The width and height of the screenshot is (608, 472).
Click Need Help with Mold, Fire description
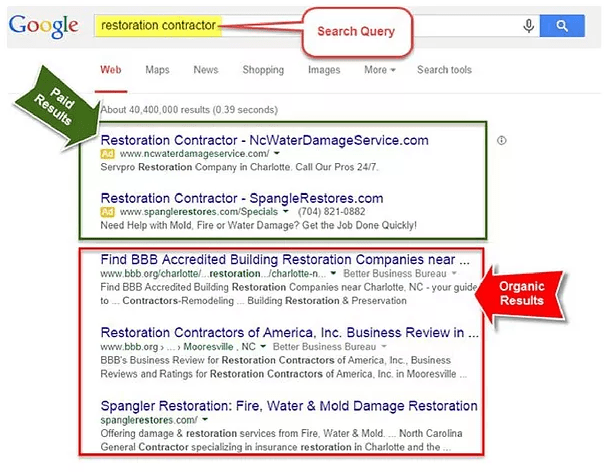pos(259,225)
